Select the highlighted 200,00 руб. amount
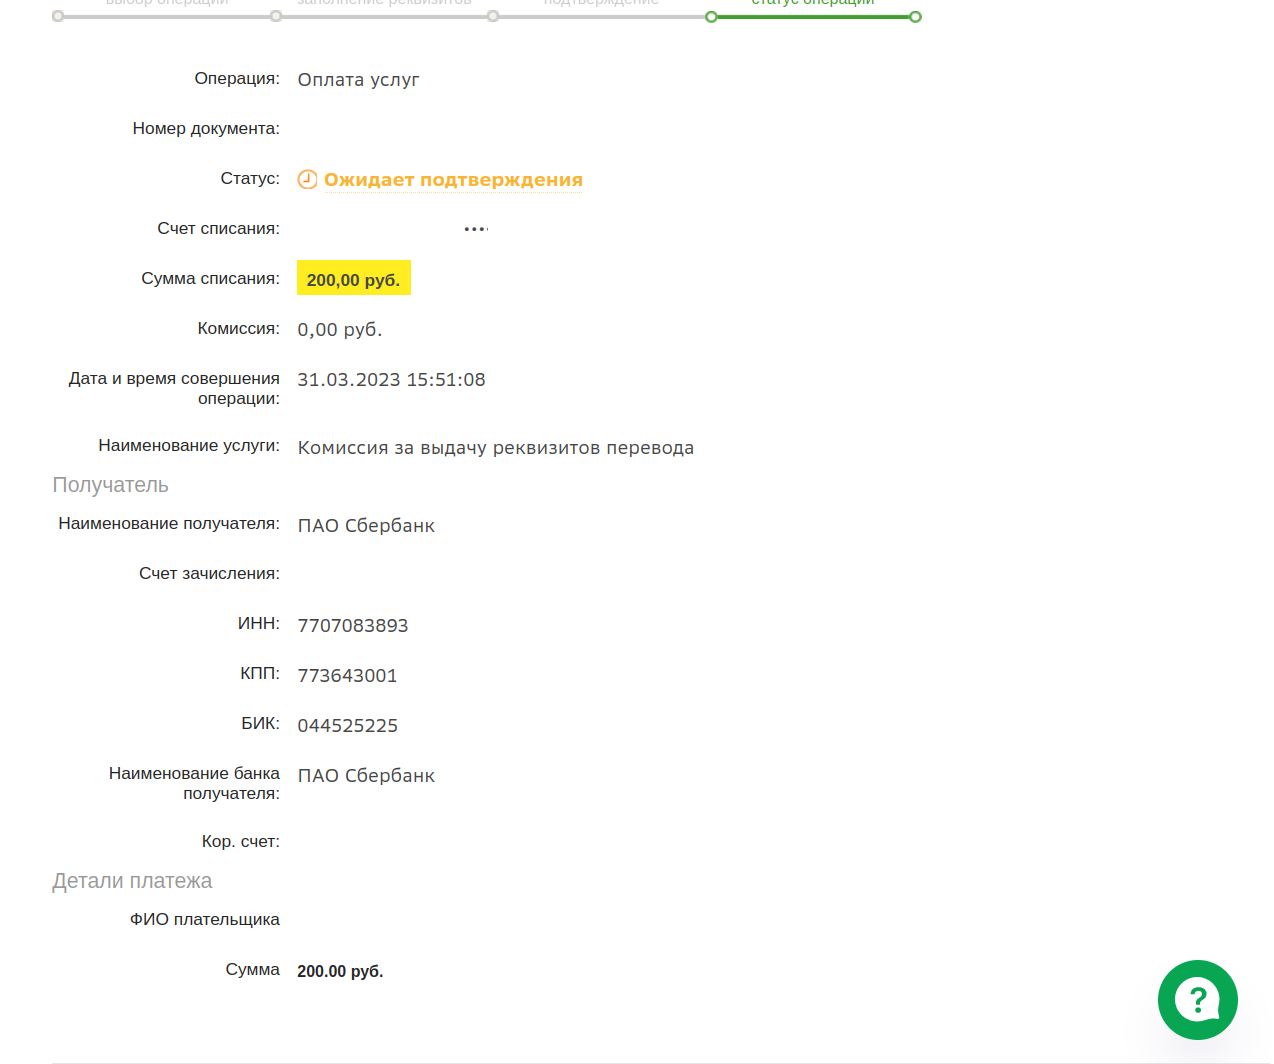The height and width of the screenshot is (1064, 1274). [354, 279]
